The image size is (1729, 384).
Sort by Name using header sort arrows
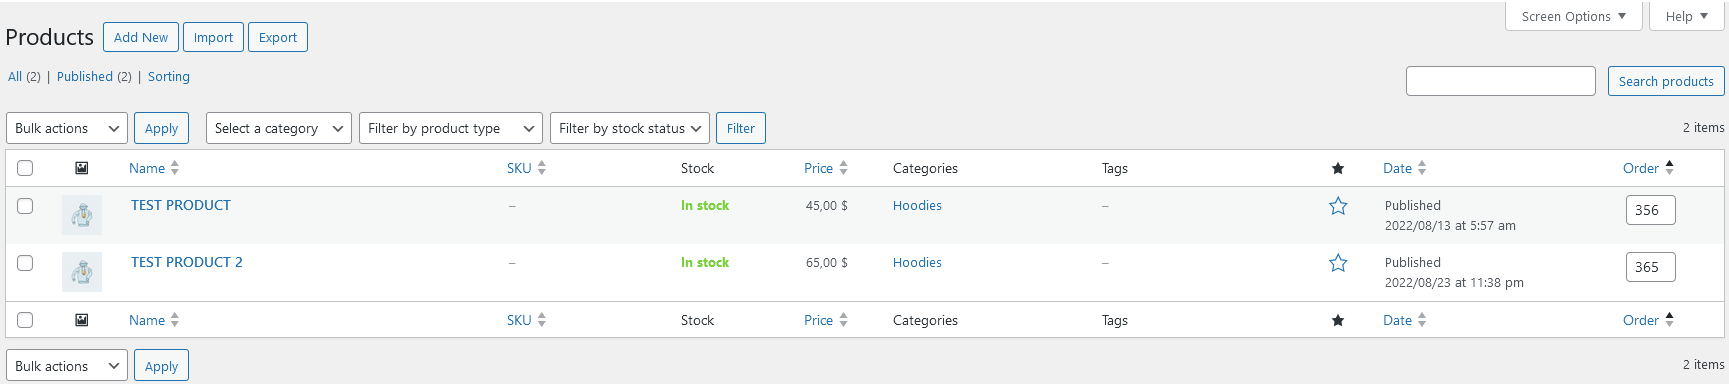click(175, 168)
